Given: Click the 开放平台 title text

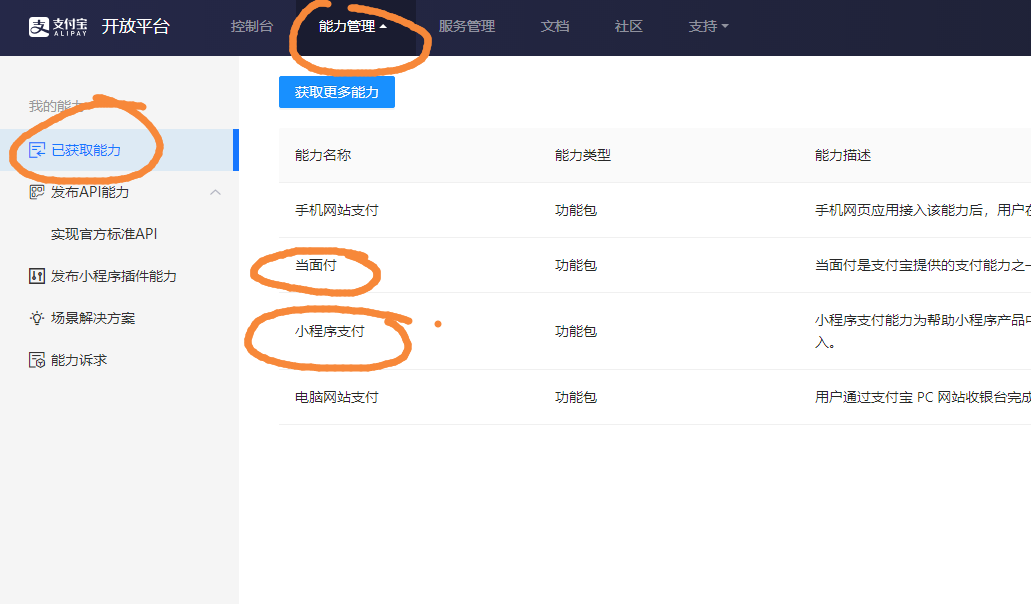Looking at the screenshot, I should click(135, 26).
